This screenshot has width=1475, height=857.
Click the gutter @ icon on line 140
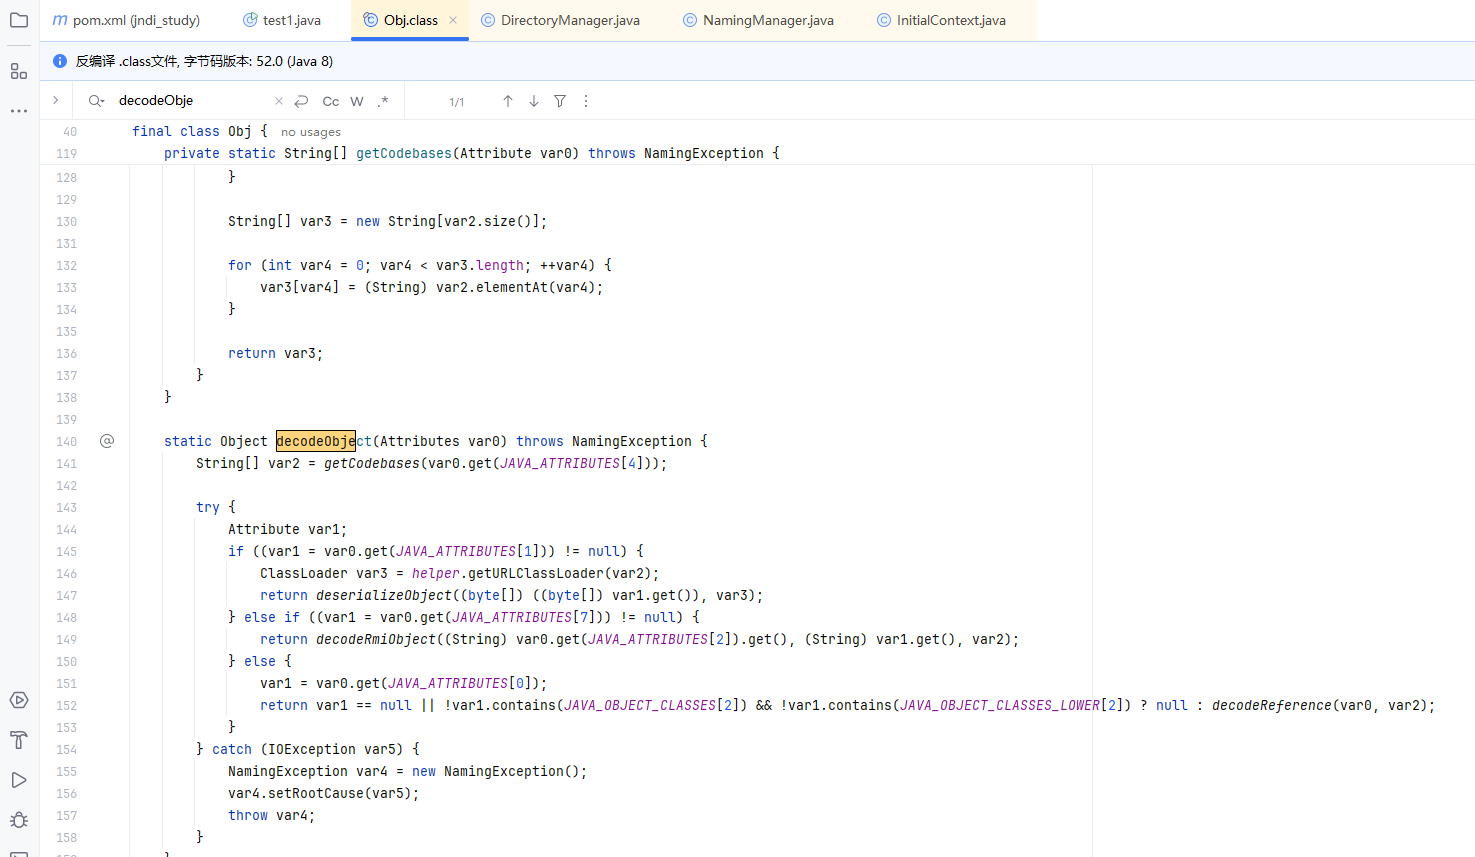tap(107, 441)
